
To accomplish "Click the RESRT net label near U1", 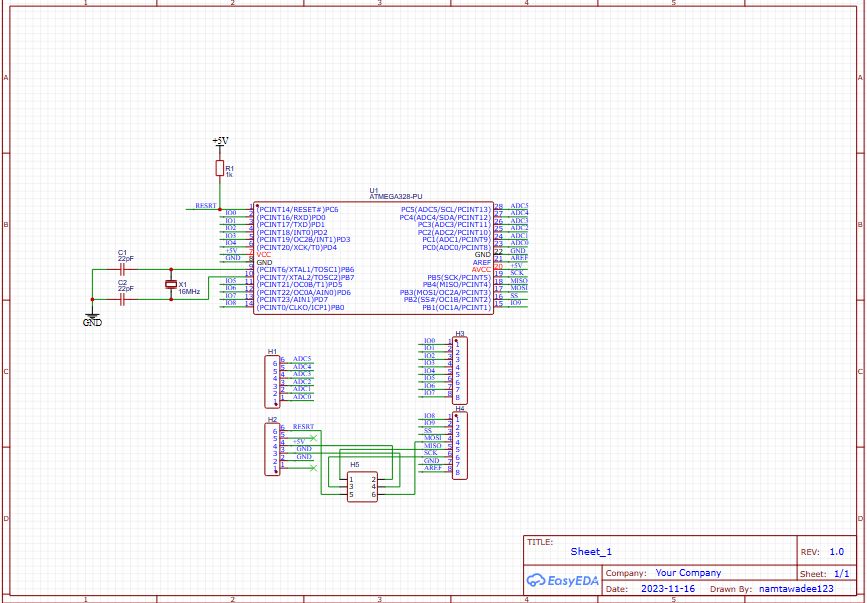I will click(x=205, y=206).
